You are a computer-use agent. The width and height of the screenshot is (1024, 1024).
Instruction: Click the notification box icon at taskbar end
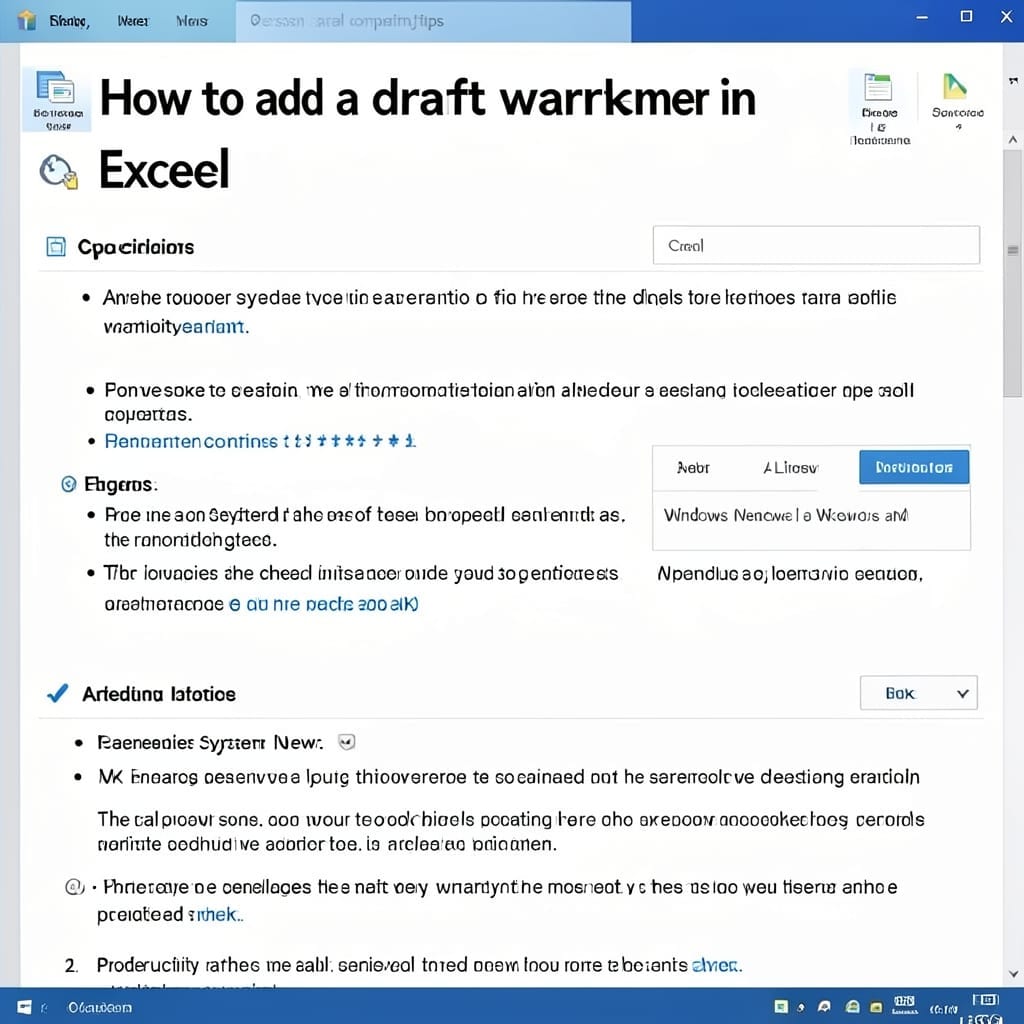click(x=985, y=1000)
